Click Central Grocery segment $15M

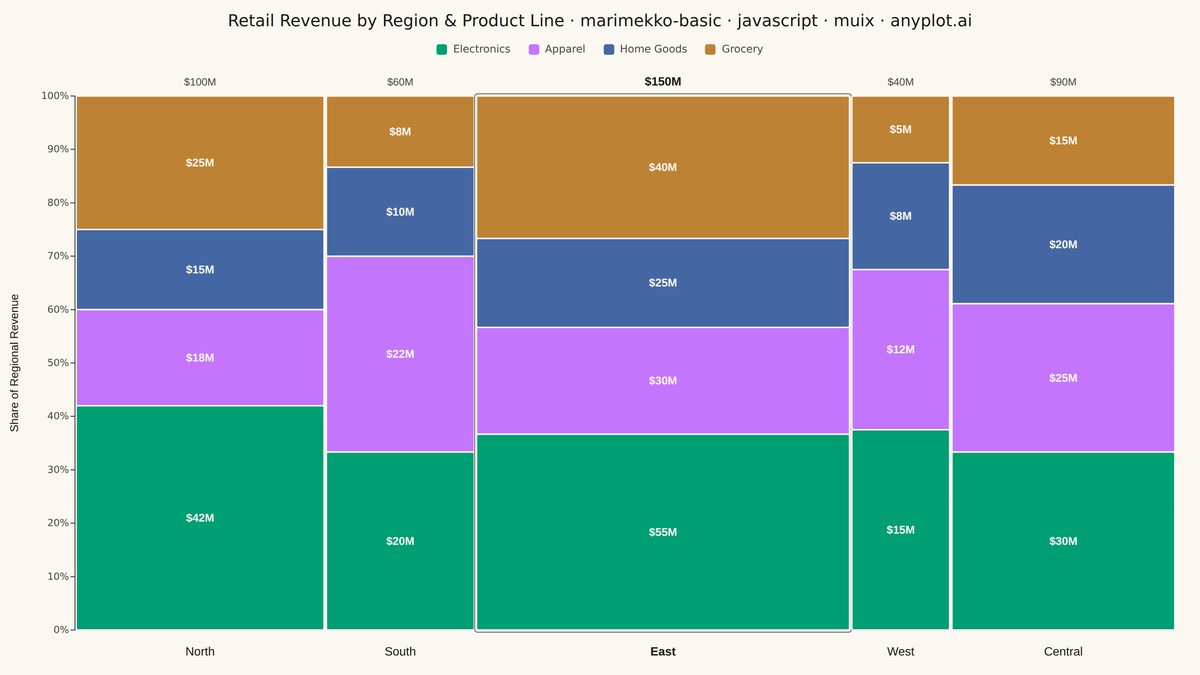tap(1063, 141)
